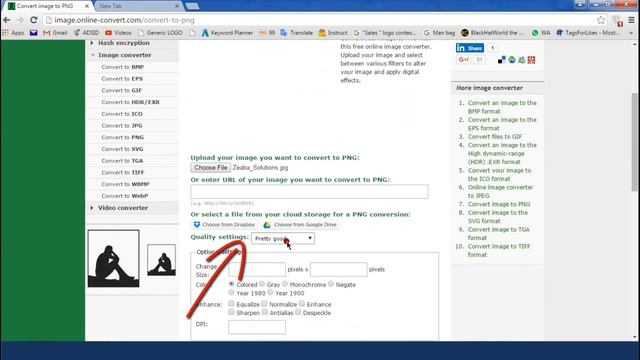Click the Choose File button
640x360 pixels.
coord(211,168)
